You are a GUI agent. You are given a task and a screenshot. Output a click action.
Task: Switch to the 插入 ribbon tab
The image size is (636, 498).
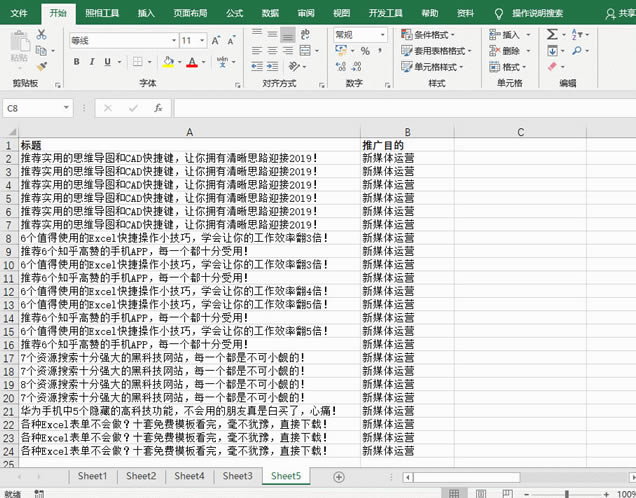pos(146,14)
